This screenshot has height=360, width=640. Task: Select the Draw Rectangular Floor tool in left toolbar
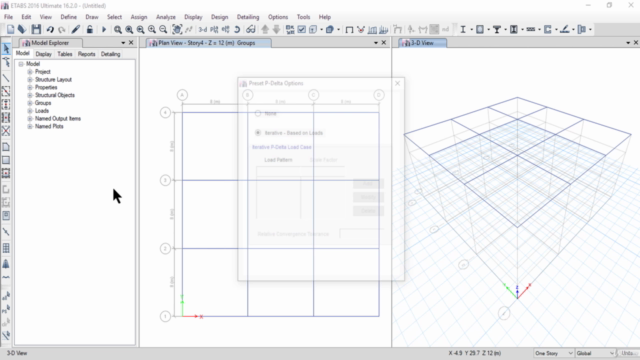tap(6, 160)
